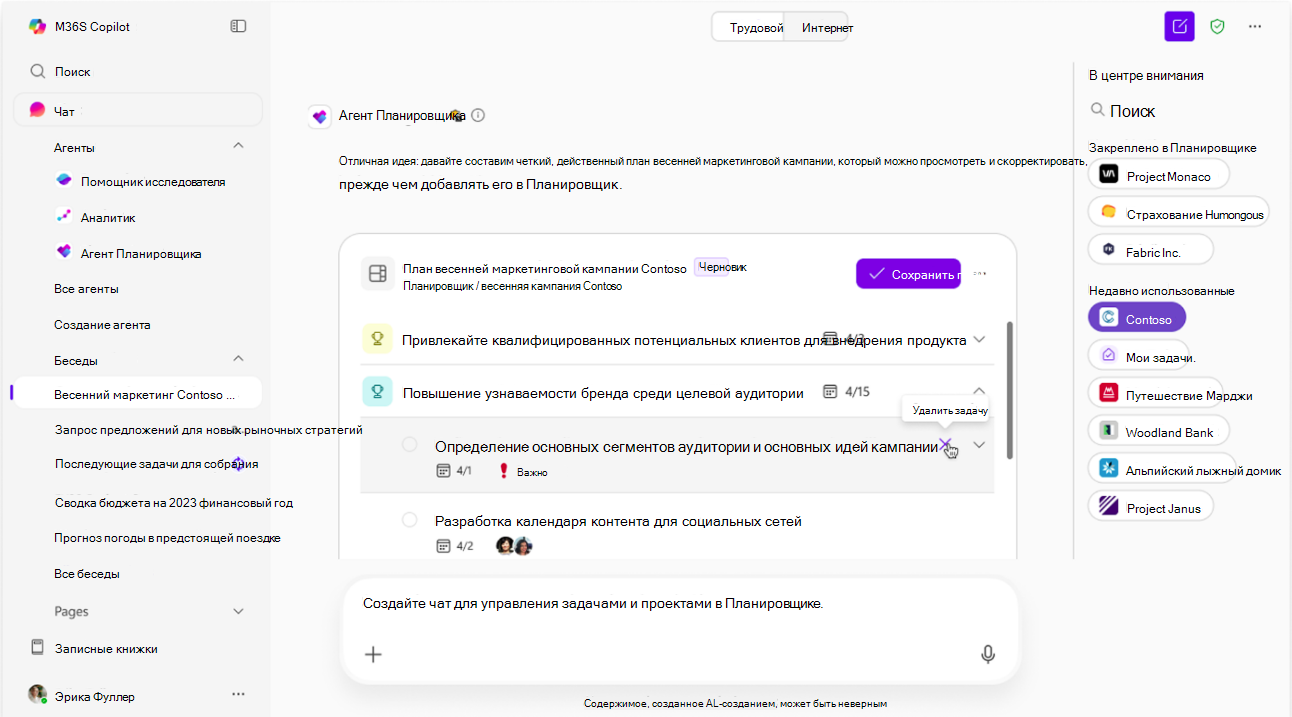This screenshot has width=1292, height=717.
Task: Open pinned plan Project Monaco
Action: point(1158,174)
